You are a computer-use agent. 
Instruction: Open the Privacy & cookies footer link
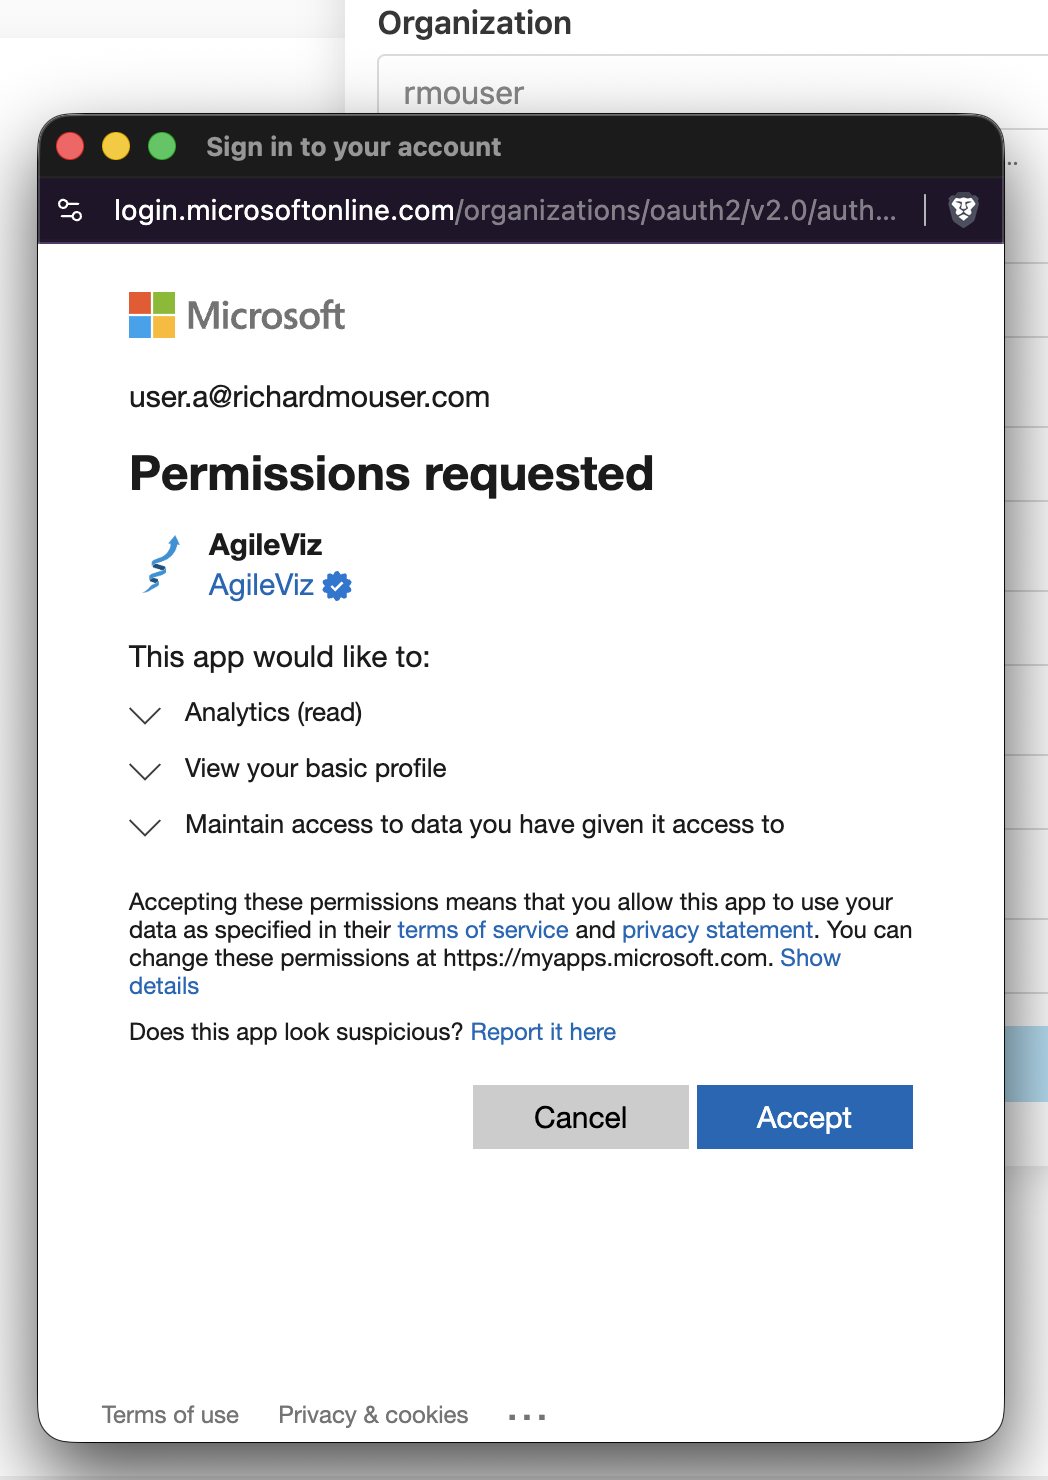click(372, 1414)
